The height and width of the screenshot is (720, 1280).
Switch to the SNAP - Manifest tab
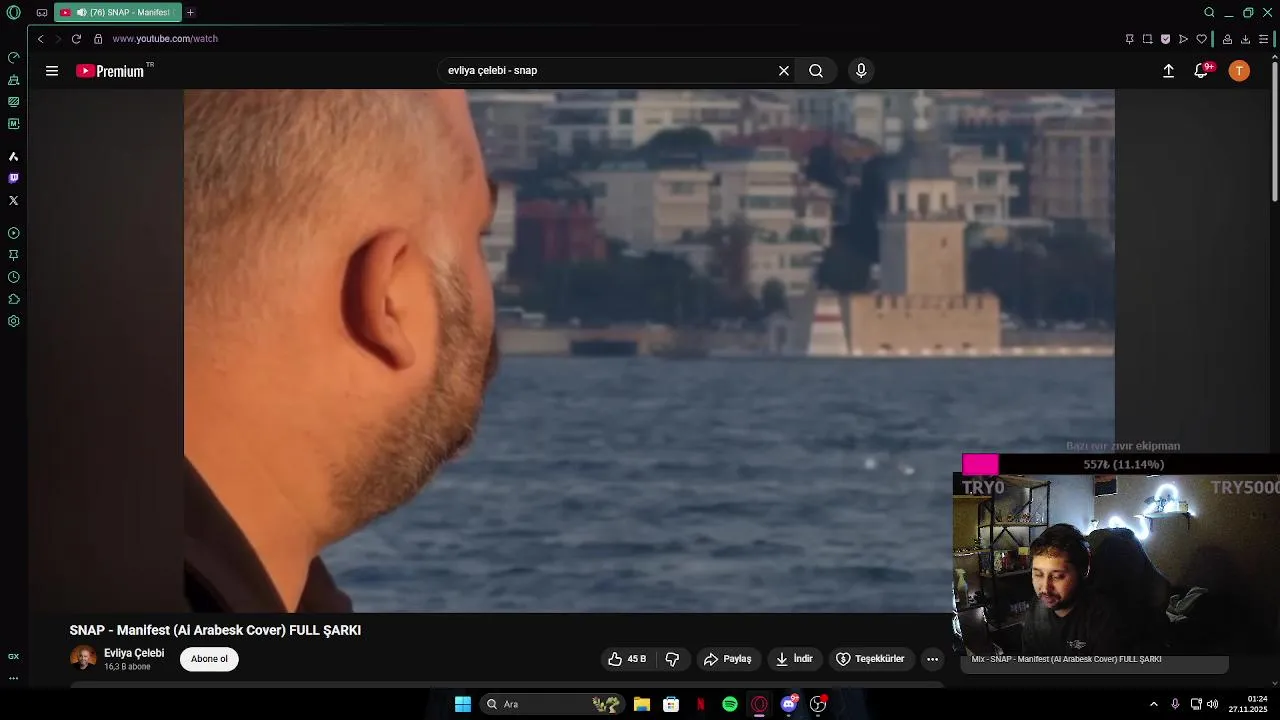[x=117, y=13]
